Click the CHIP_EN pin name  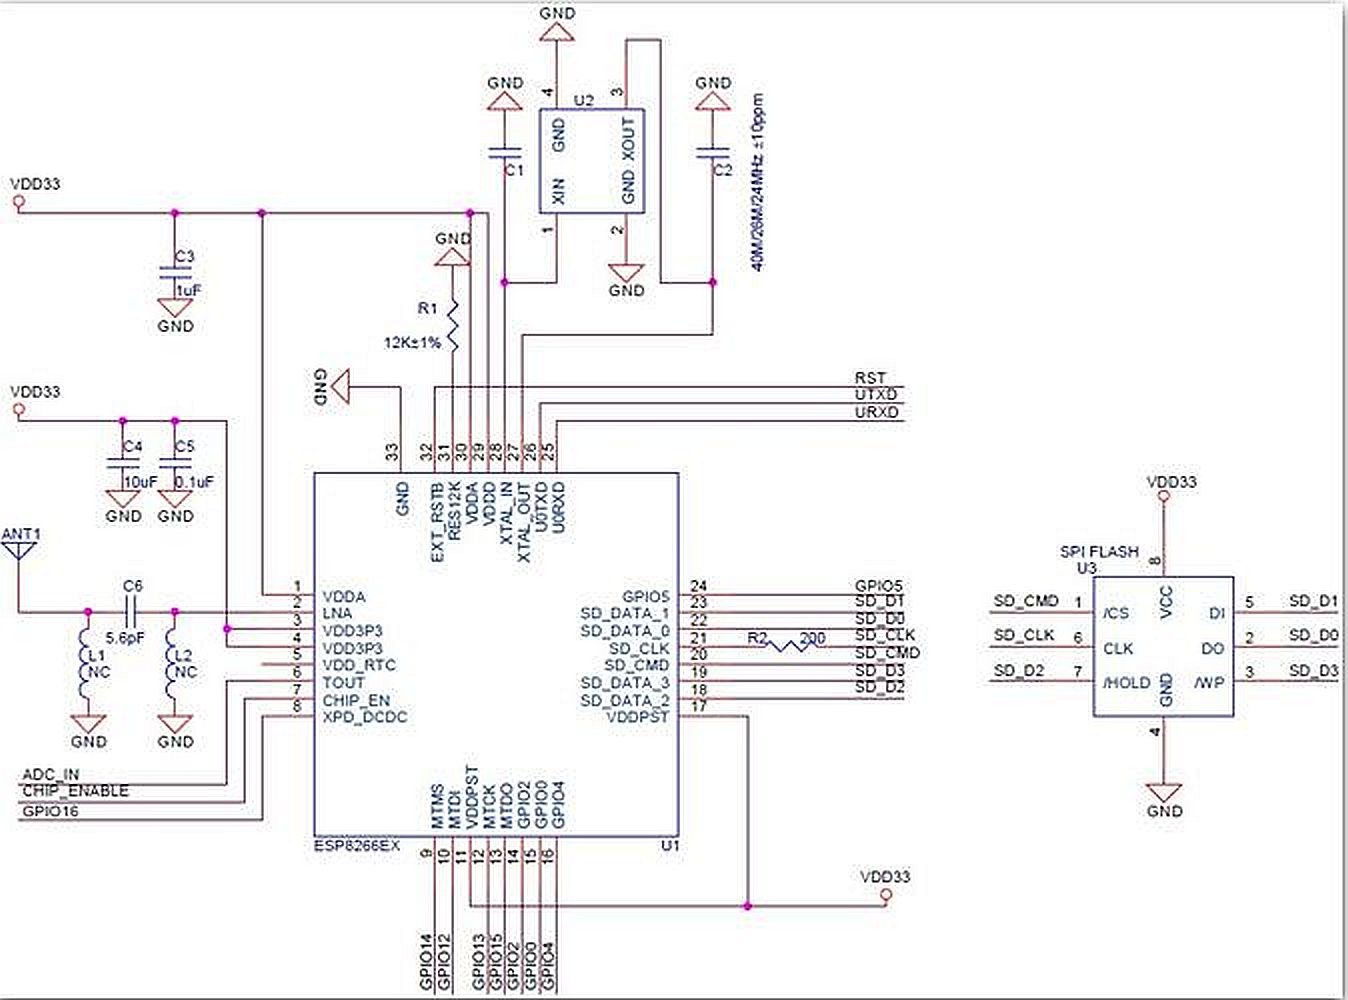pyautogui.click(x=356, y=700)
